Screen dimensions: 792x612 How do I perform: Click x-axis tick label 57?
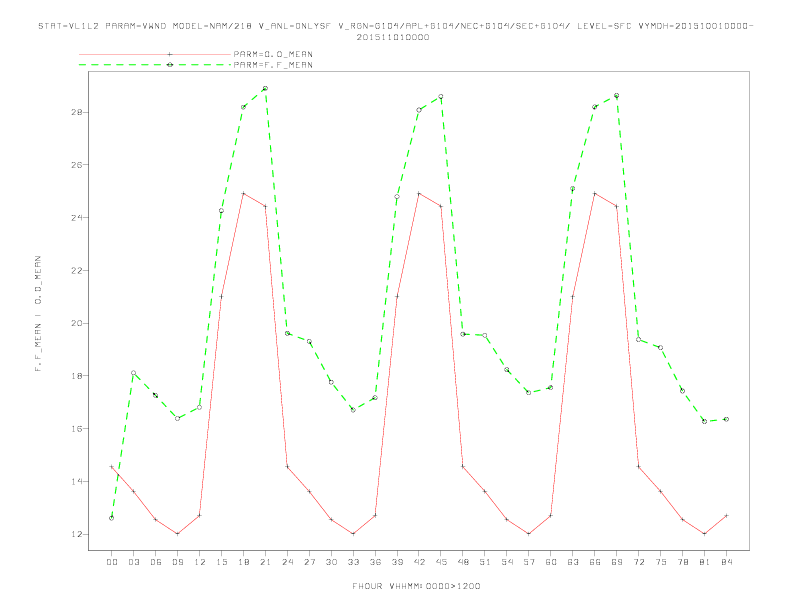click(529, 562)
